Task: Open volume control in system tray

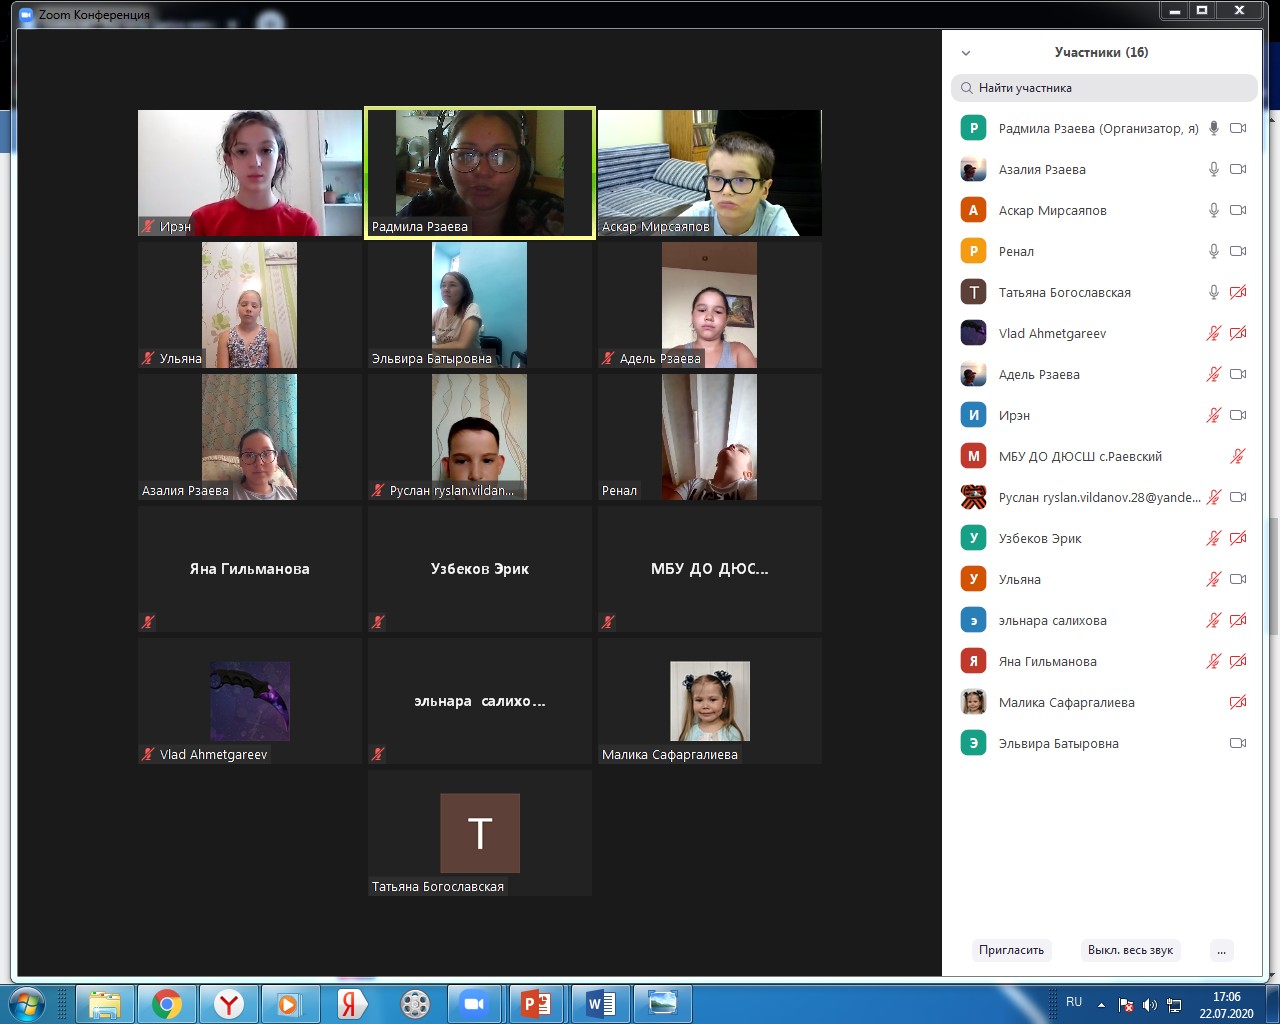Action: point(1150,1004)
